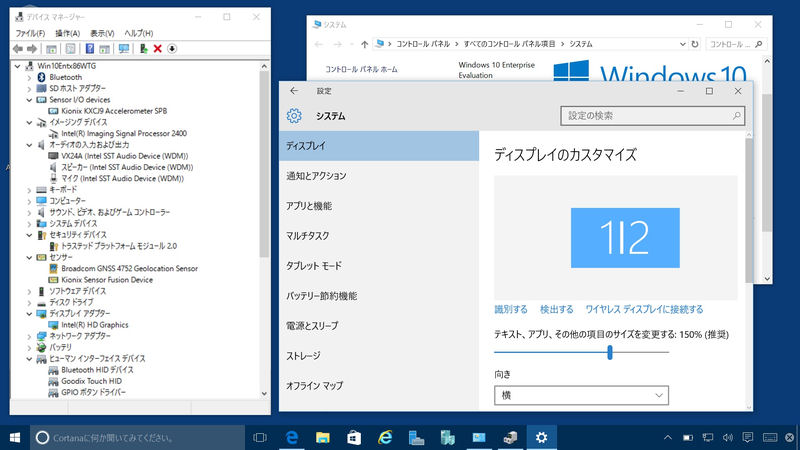Screen dimensions: 800x450
Task: Collapse the ディスプレイ アダプター node
Action: point(29,313)
